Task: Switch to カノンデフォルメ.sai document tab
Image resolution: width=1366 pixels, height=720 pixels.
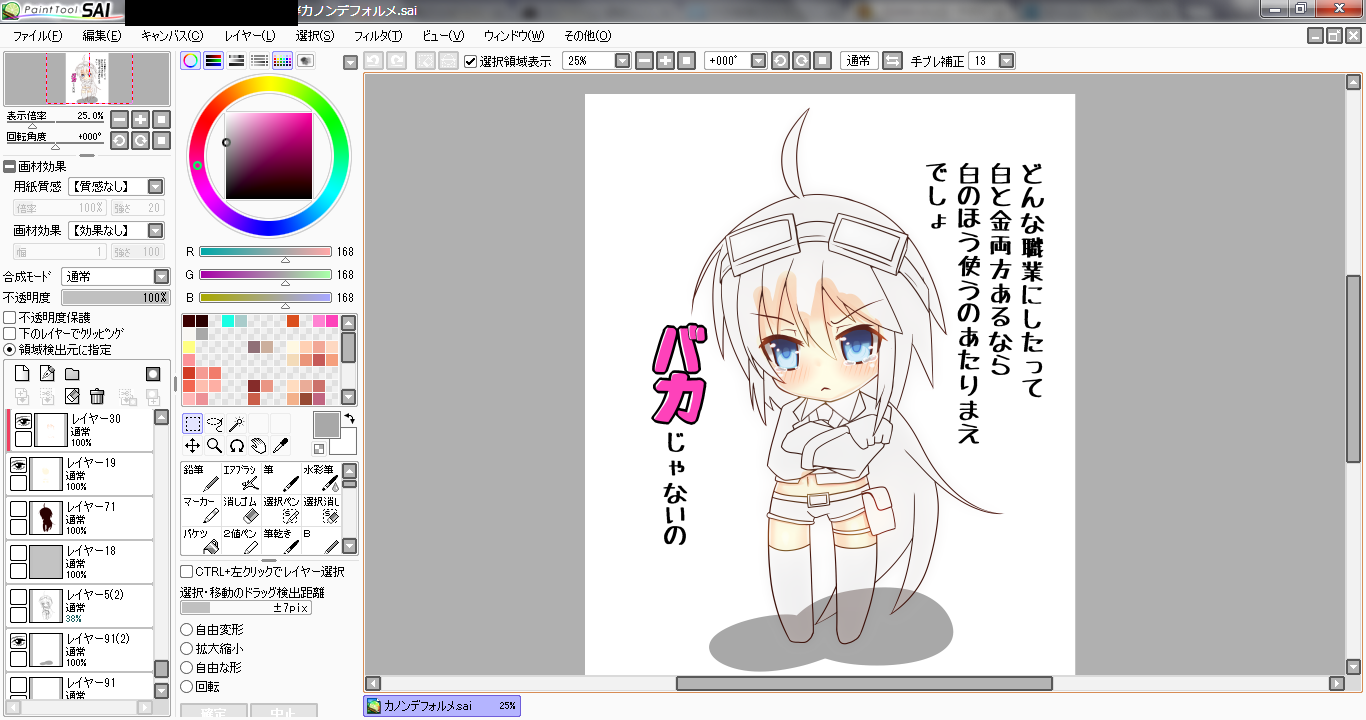Action: pyautogui.click(x=441, y=706)
